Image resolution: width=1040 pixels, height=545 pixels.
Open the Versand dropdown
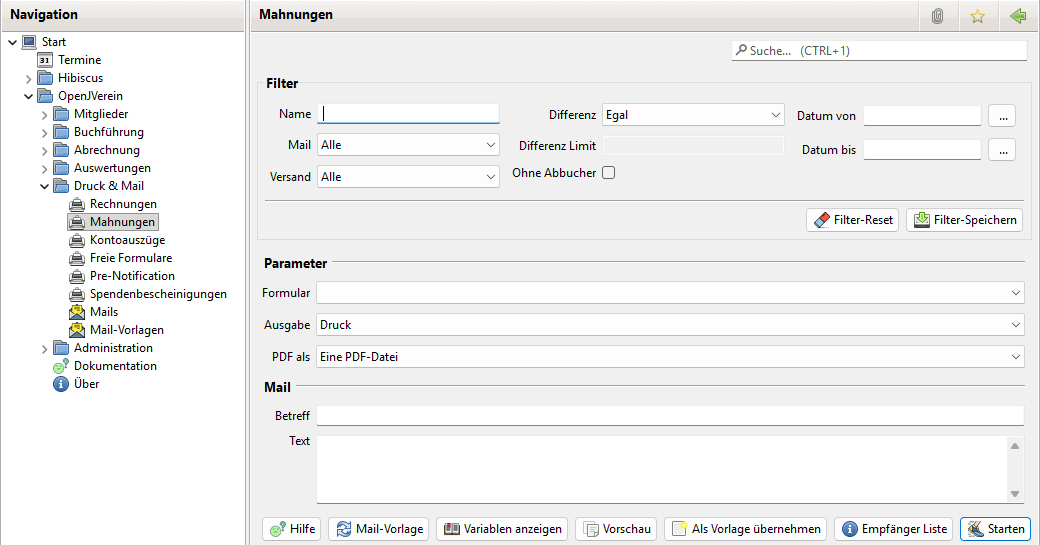[408, 177]
